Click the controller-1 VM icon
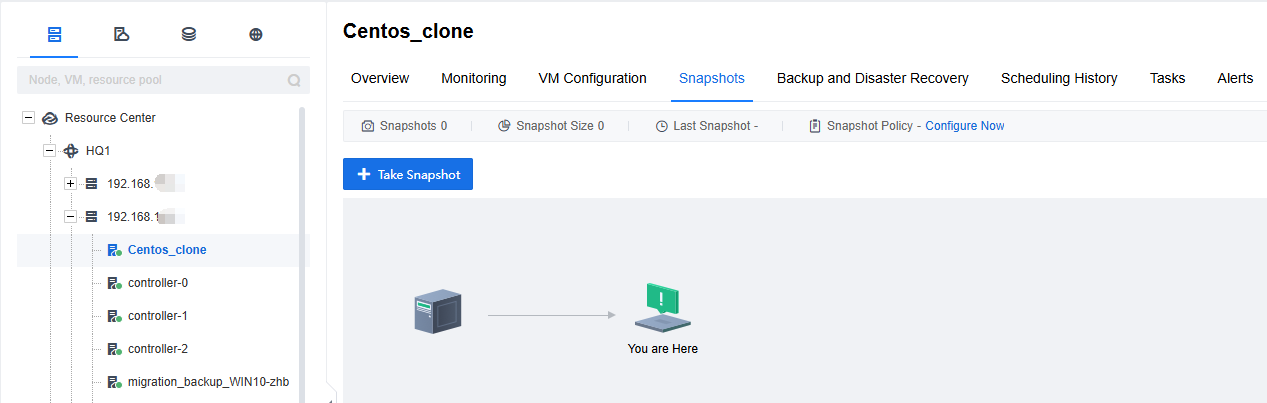The image size is (1267, 403). 114,316
